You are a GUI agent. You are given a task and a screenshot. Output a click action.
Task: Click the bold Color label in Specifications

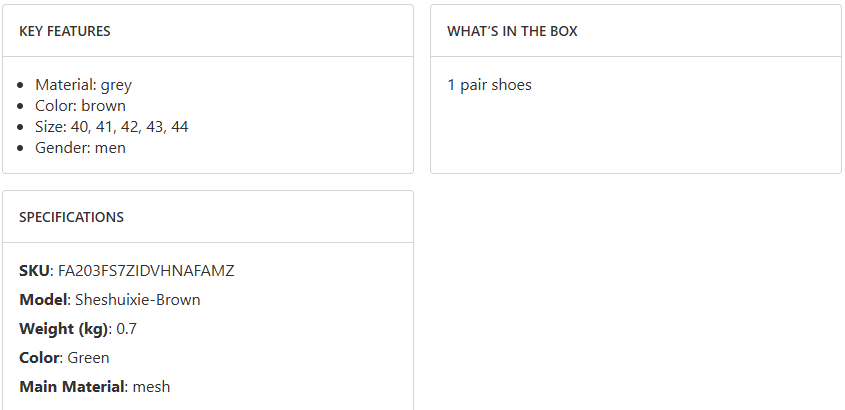click(40, 358)
